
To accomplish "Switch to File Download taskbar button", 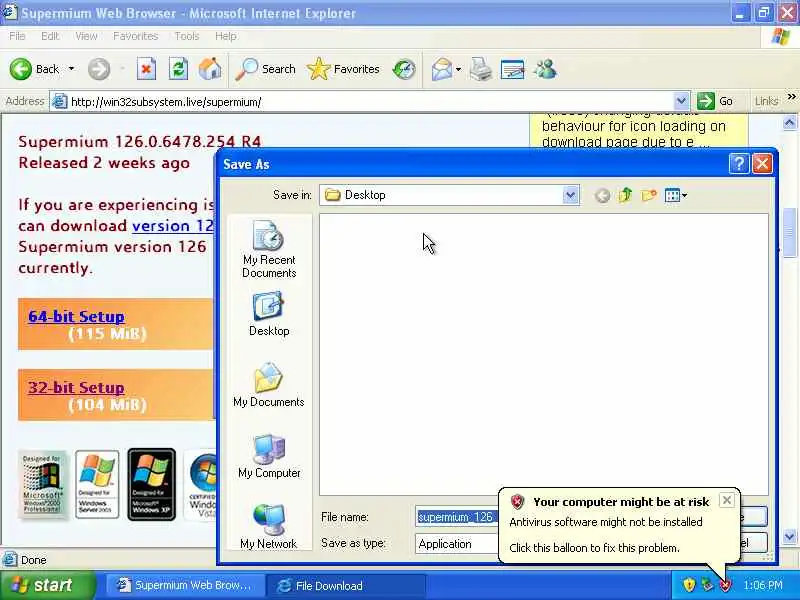I will [346, 585].
